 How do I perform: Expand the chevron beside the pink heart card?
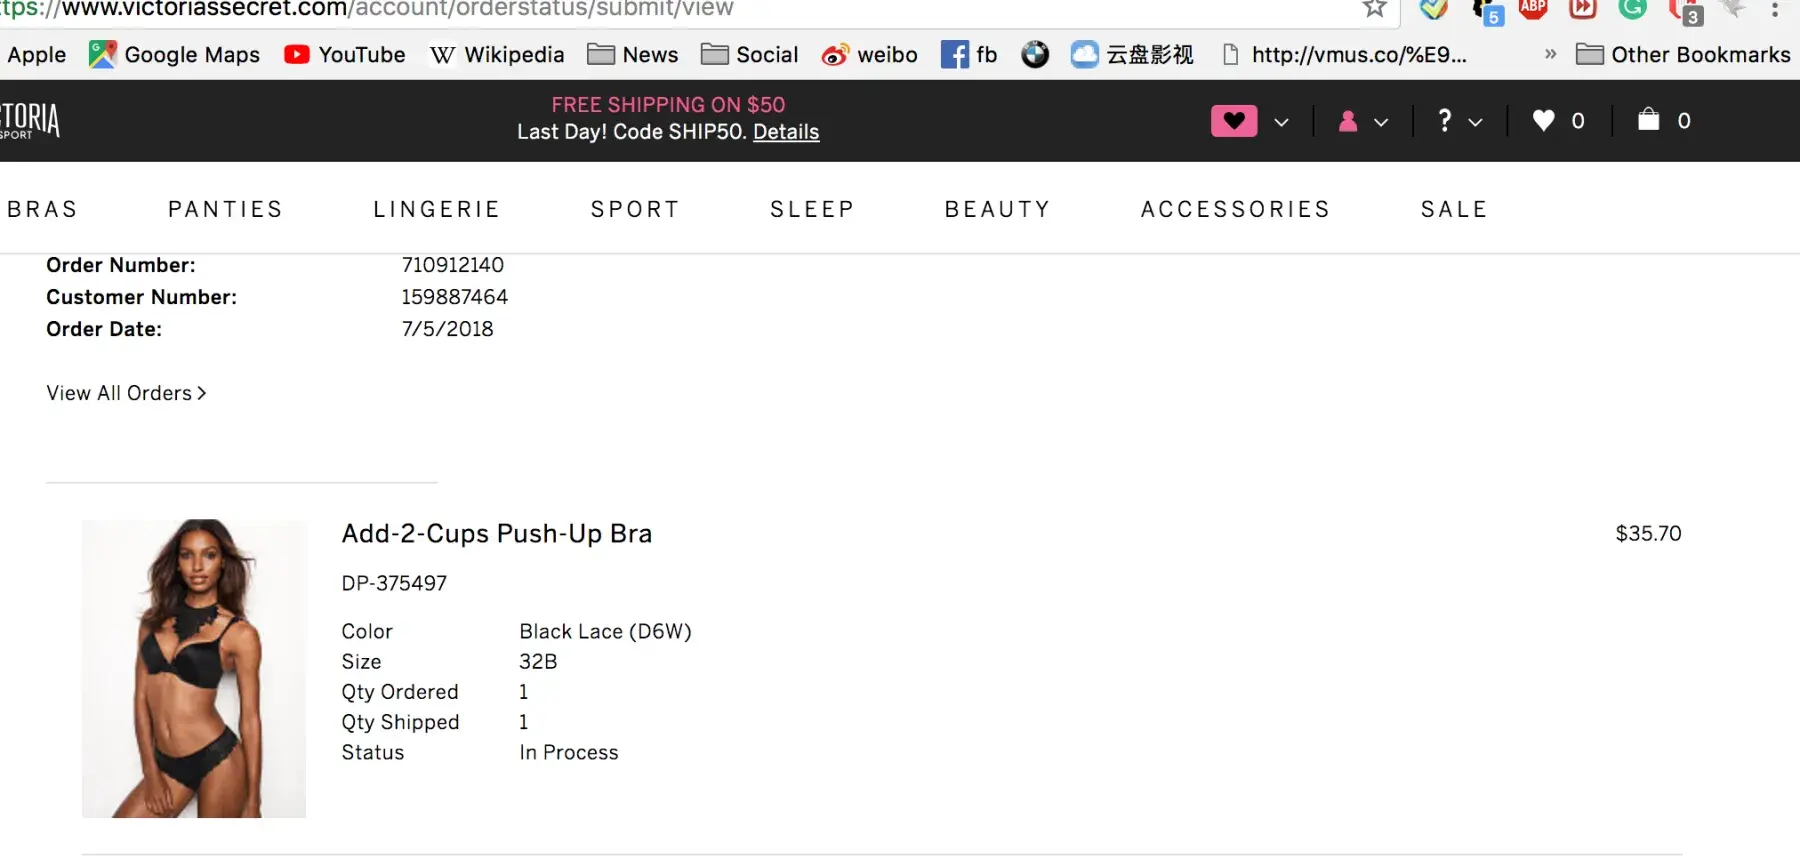(1281, 122)
